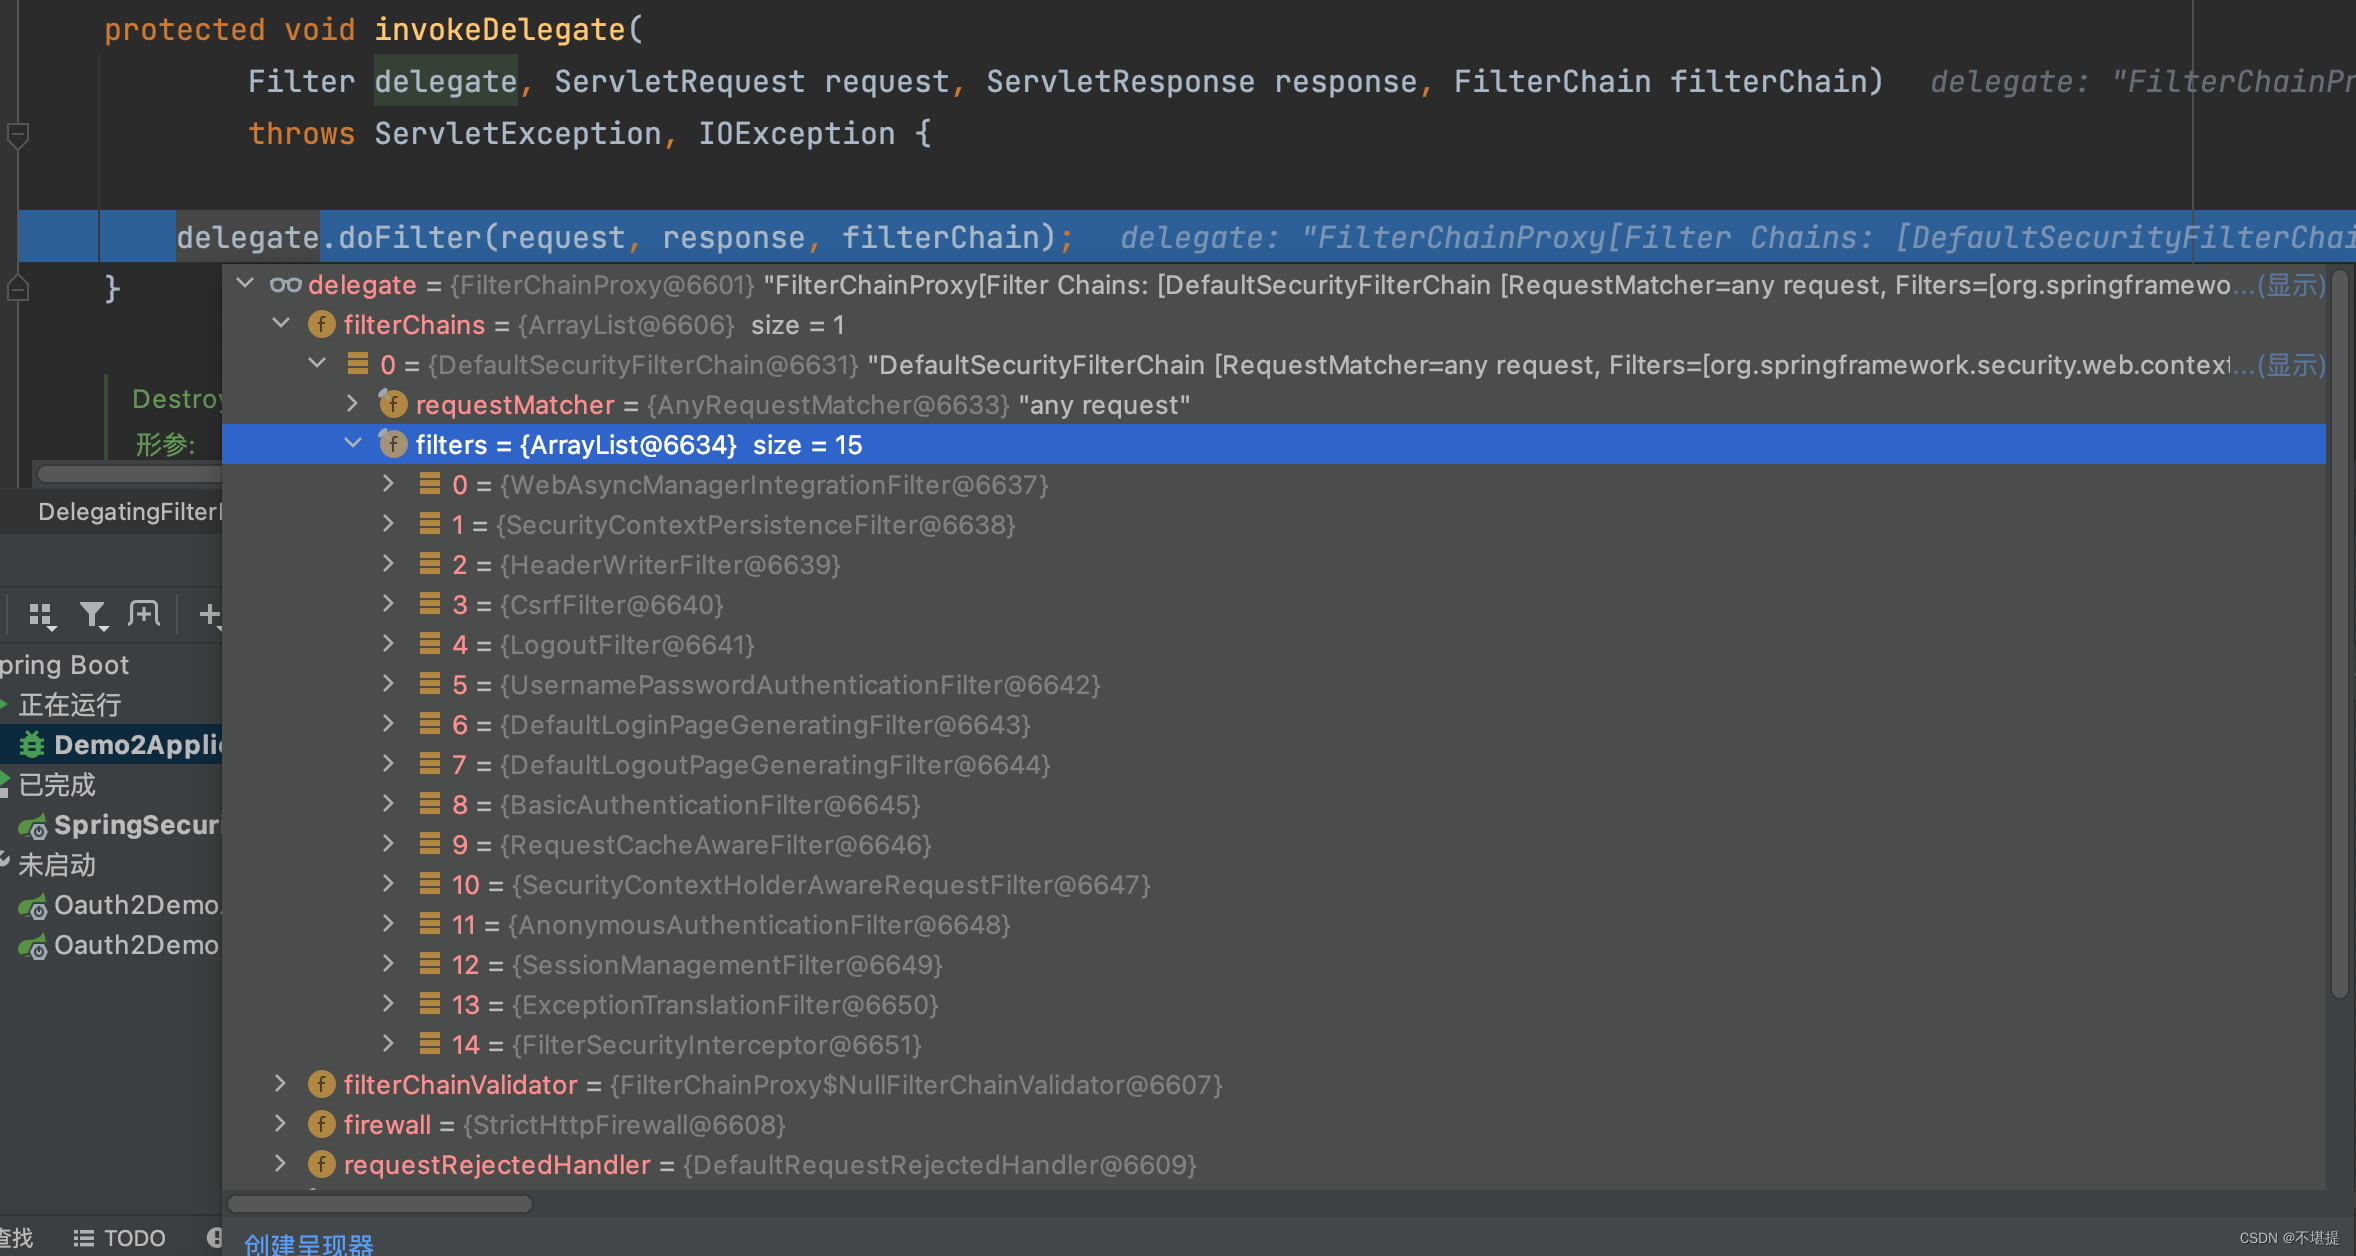2356x1256 pixels.
Task: Select the DefaultLogoutPageGeneratingFilter row
Action: [x=1273, y=764]
